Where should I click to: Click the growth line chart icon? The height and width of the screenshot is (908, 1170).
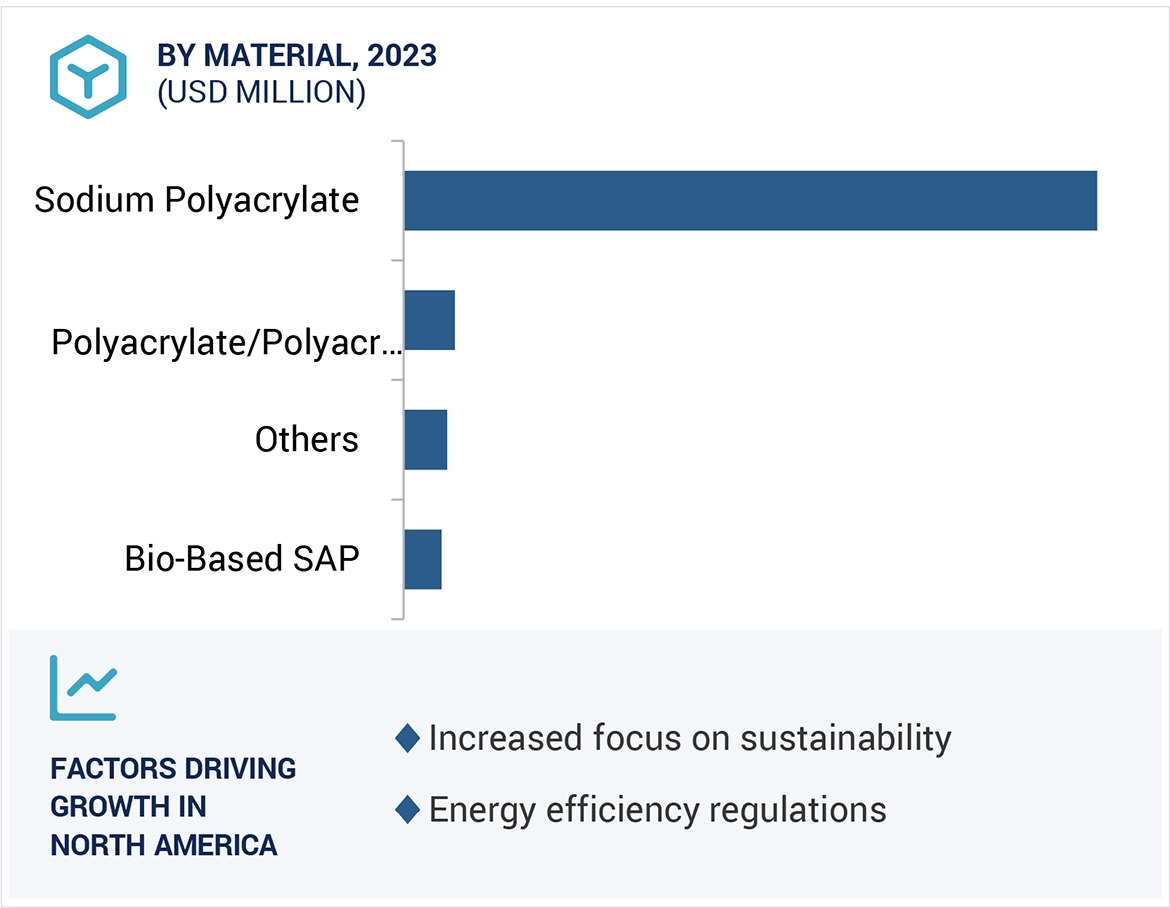coord(83,687)
